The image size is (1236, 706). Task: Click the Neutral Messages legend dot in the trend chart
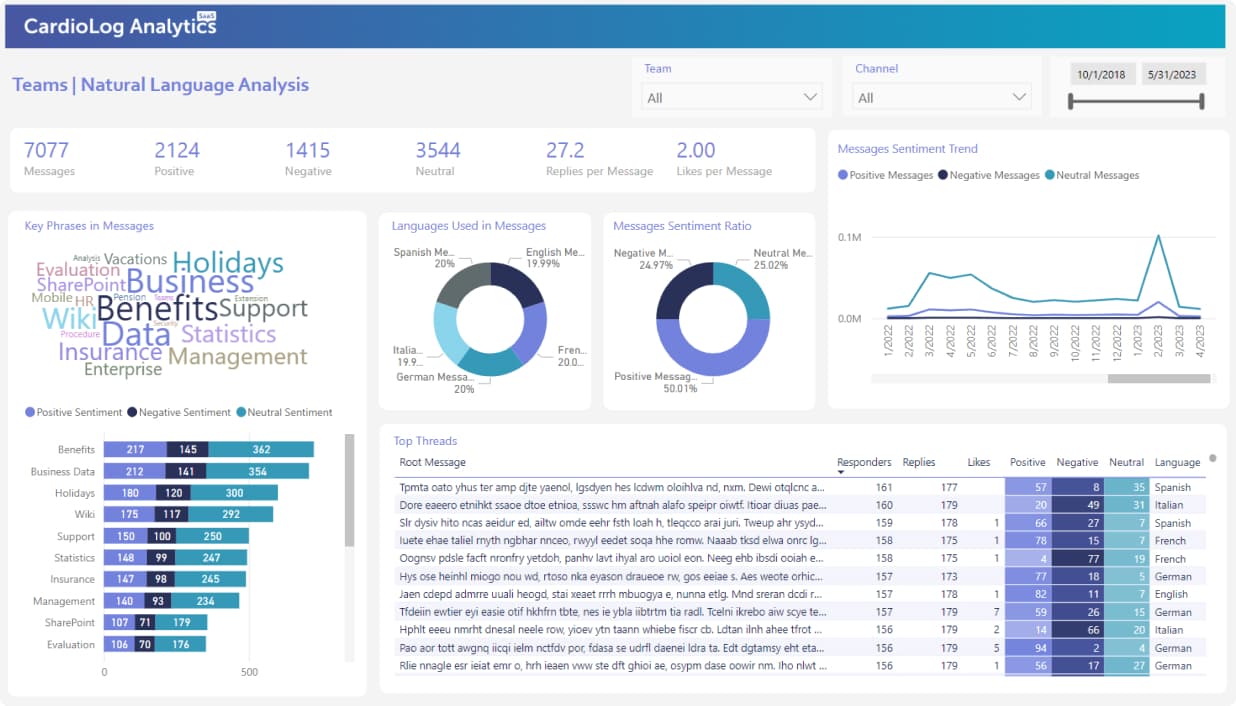1049,175
